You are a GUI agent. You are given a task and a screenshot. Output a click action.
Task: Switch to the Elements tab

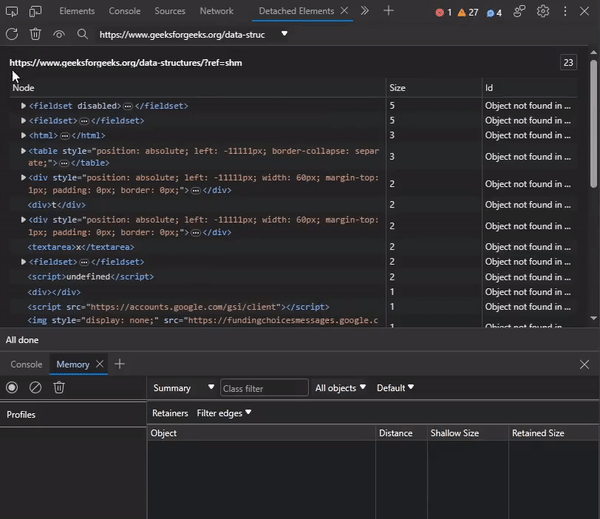77,11
